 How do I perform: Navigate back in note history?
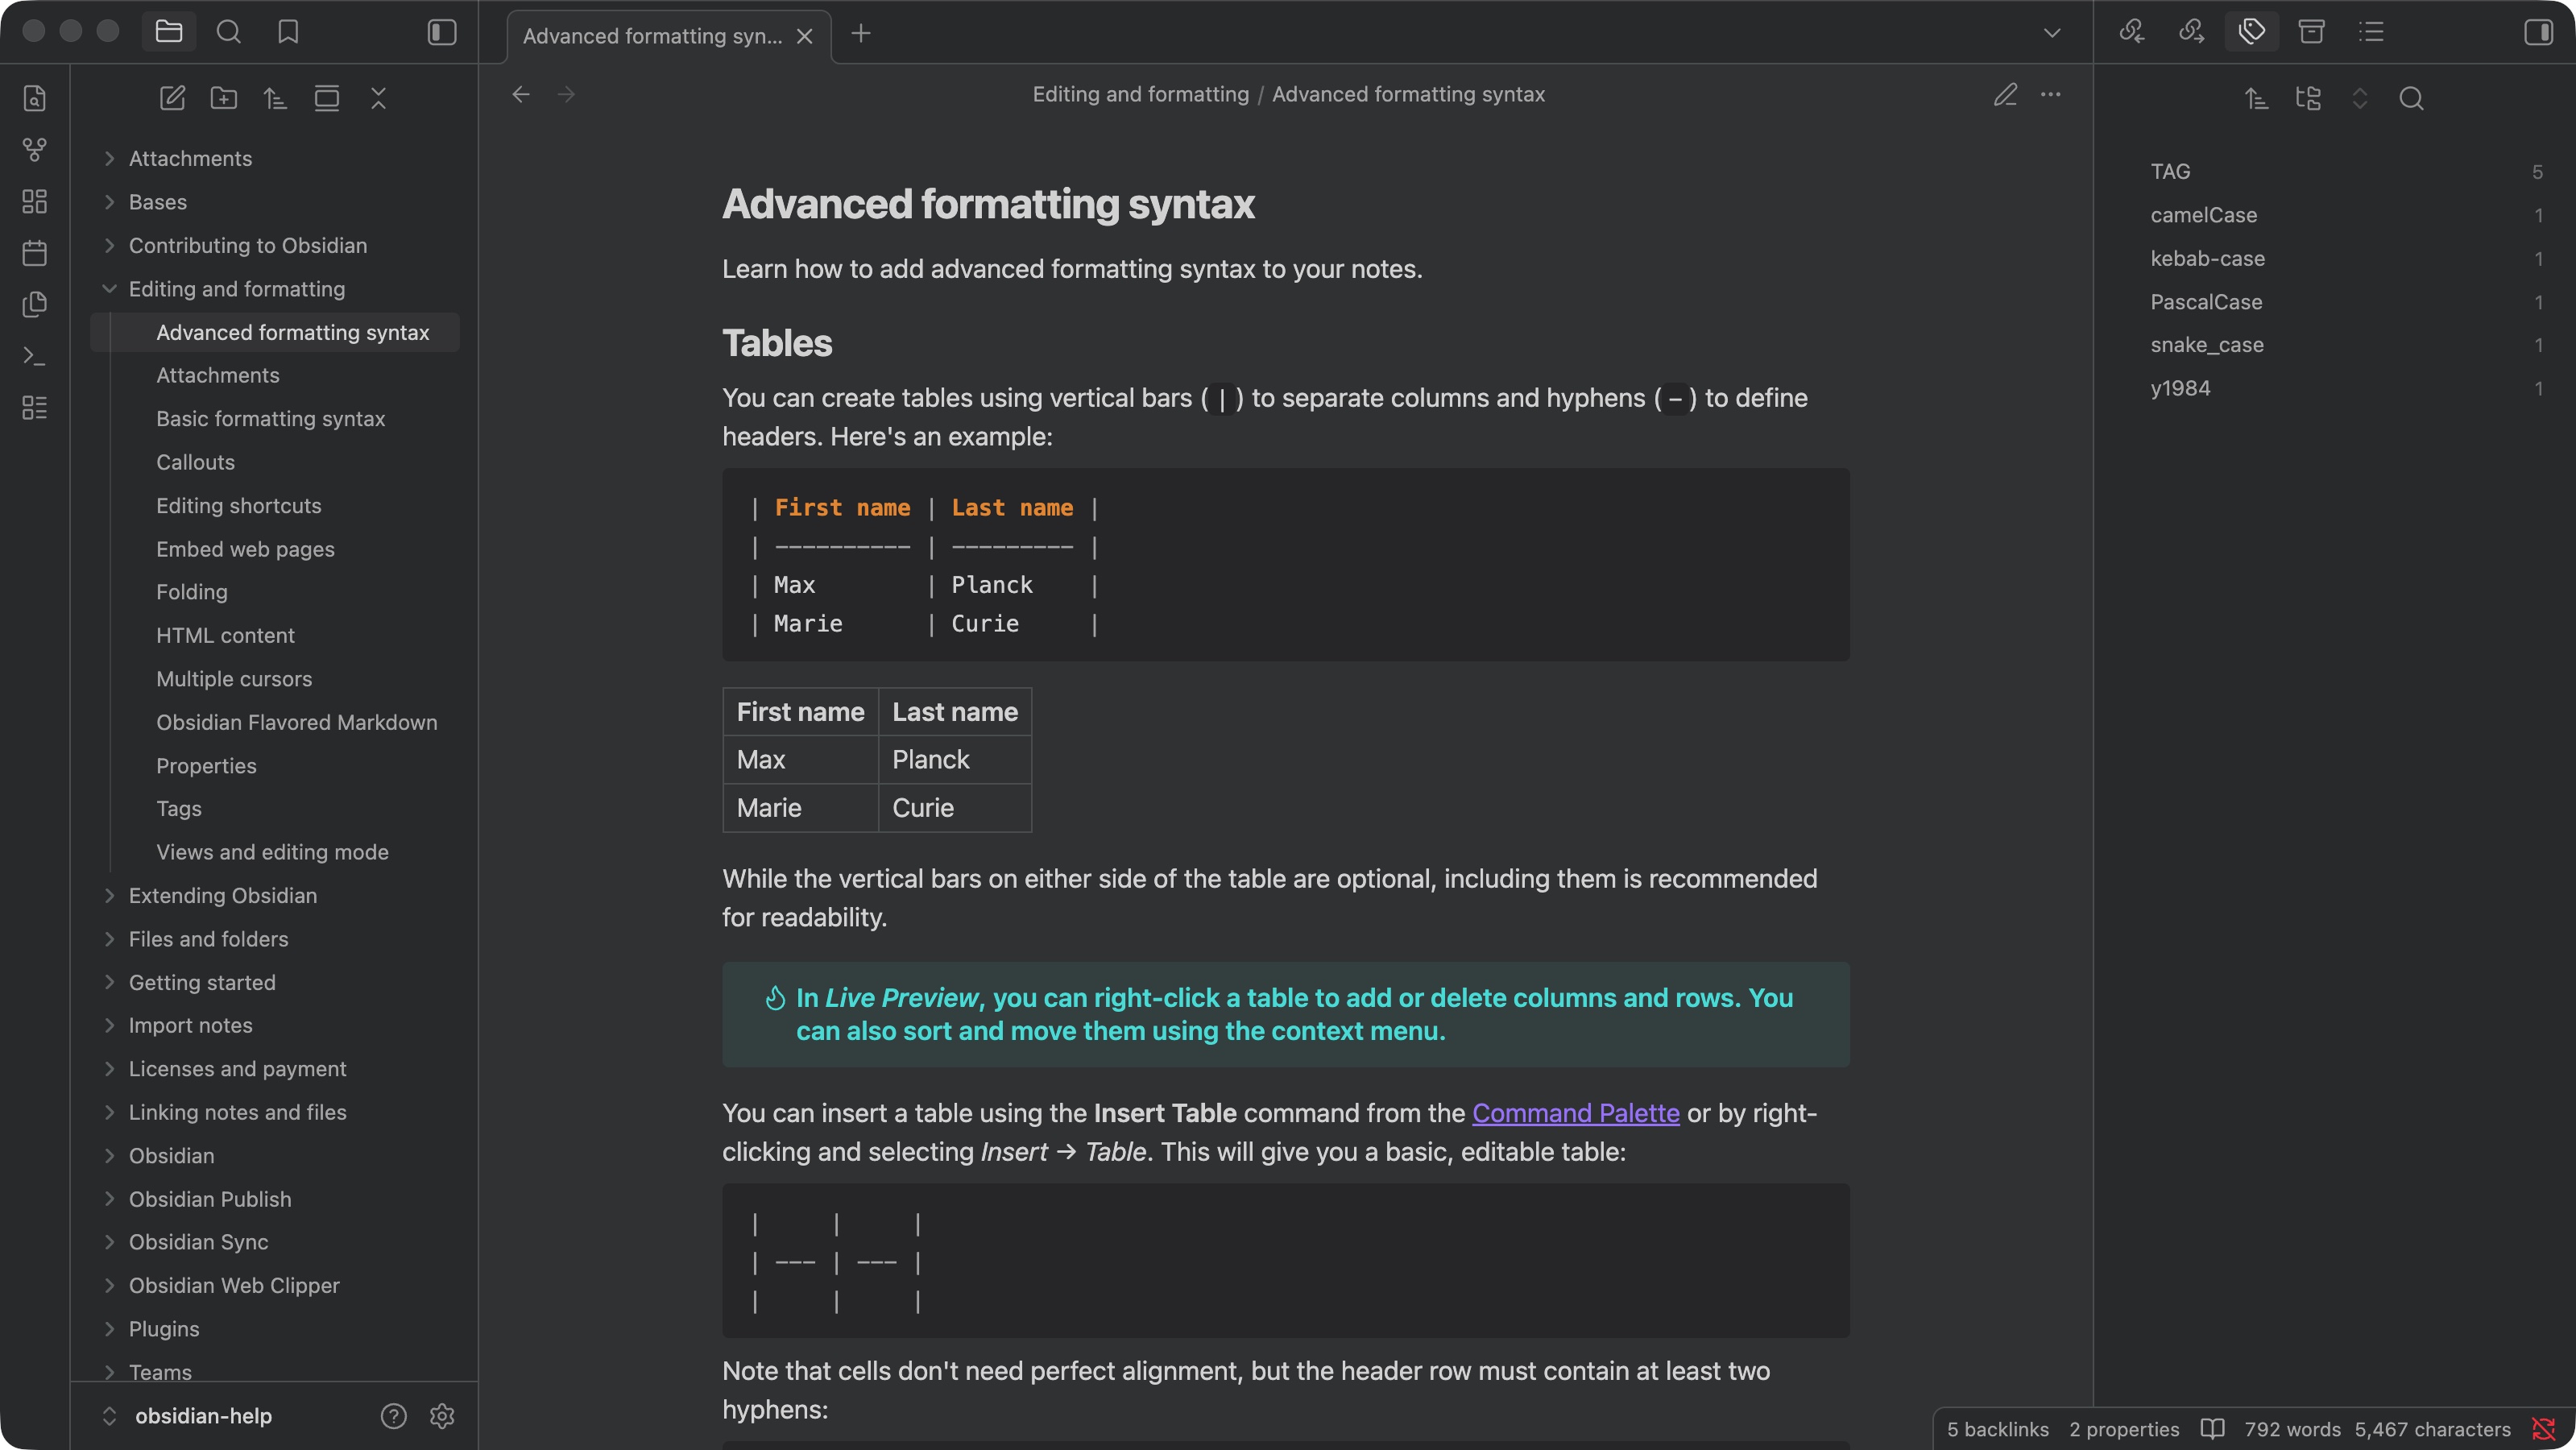pos(521,94)
